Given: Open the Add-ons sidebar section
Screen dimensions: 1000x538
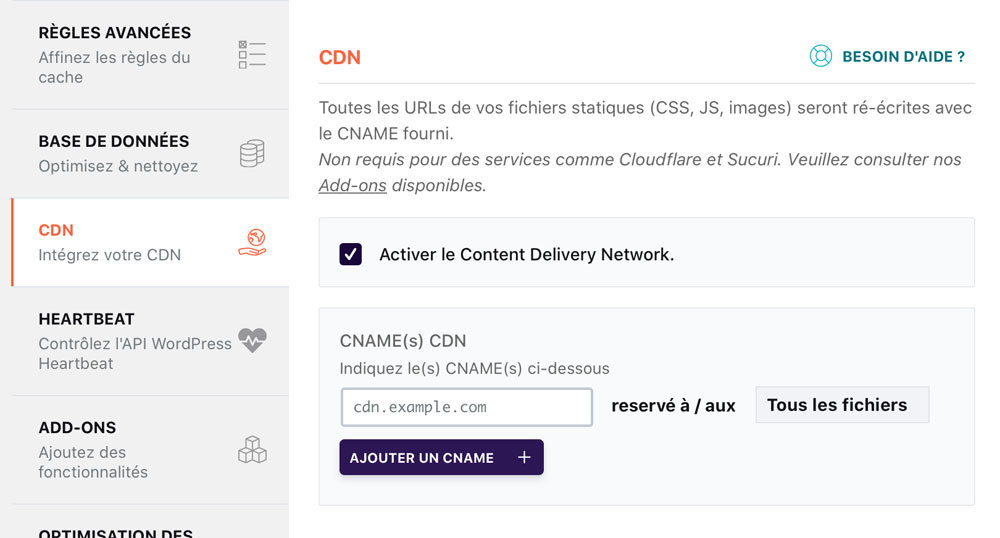Looking at the screenshot, I should point(151,450).
